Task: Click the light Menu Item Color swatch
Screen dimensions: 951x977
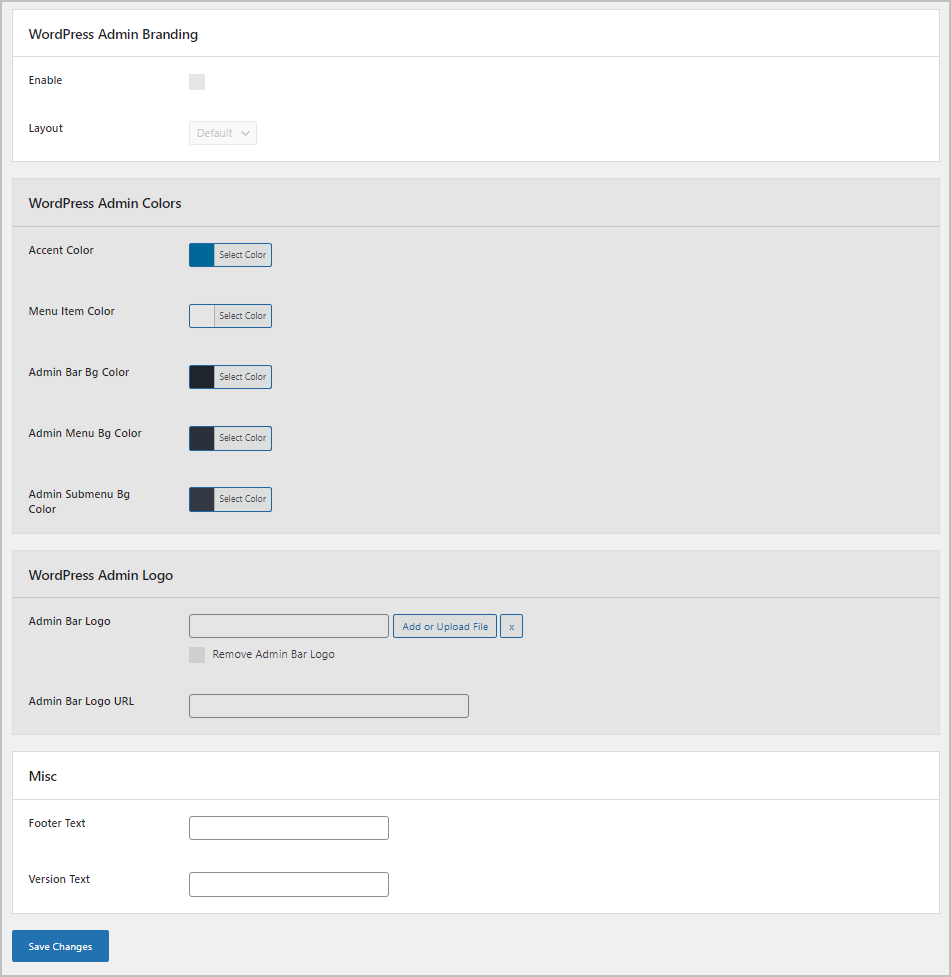Action: (x=201, y=316)
